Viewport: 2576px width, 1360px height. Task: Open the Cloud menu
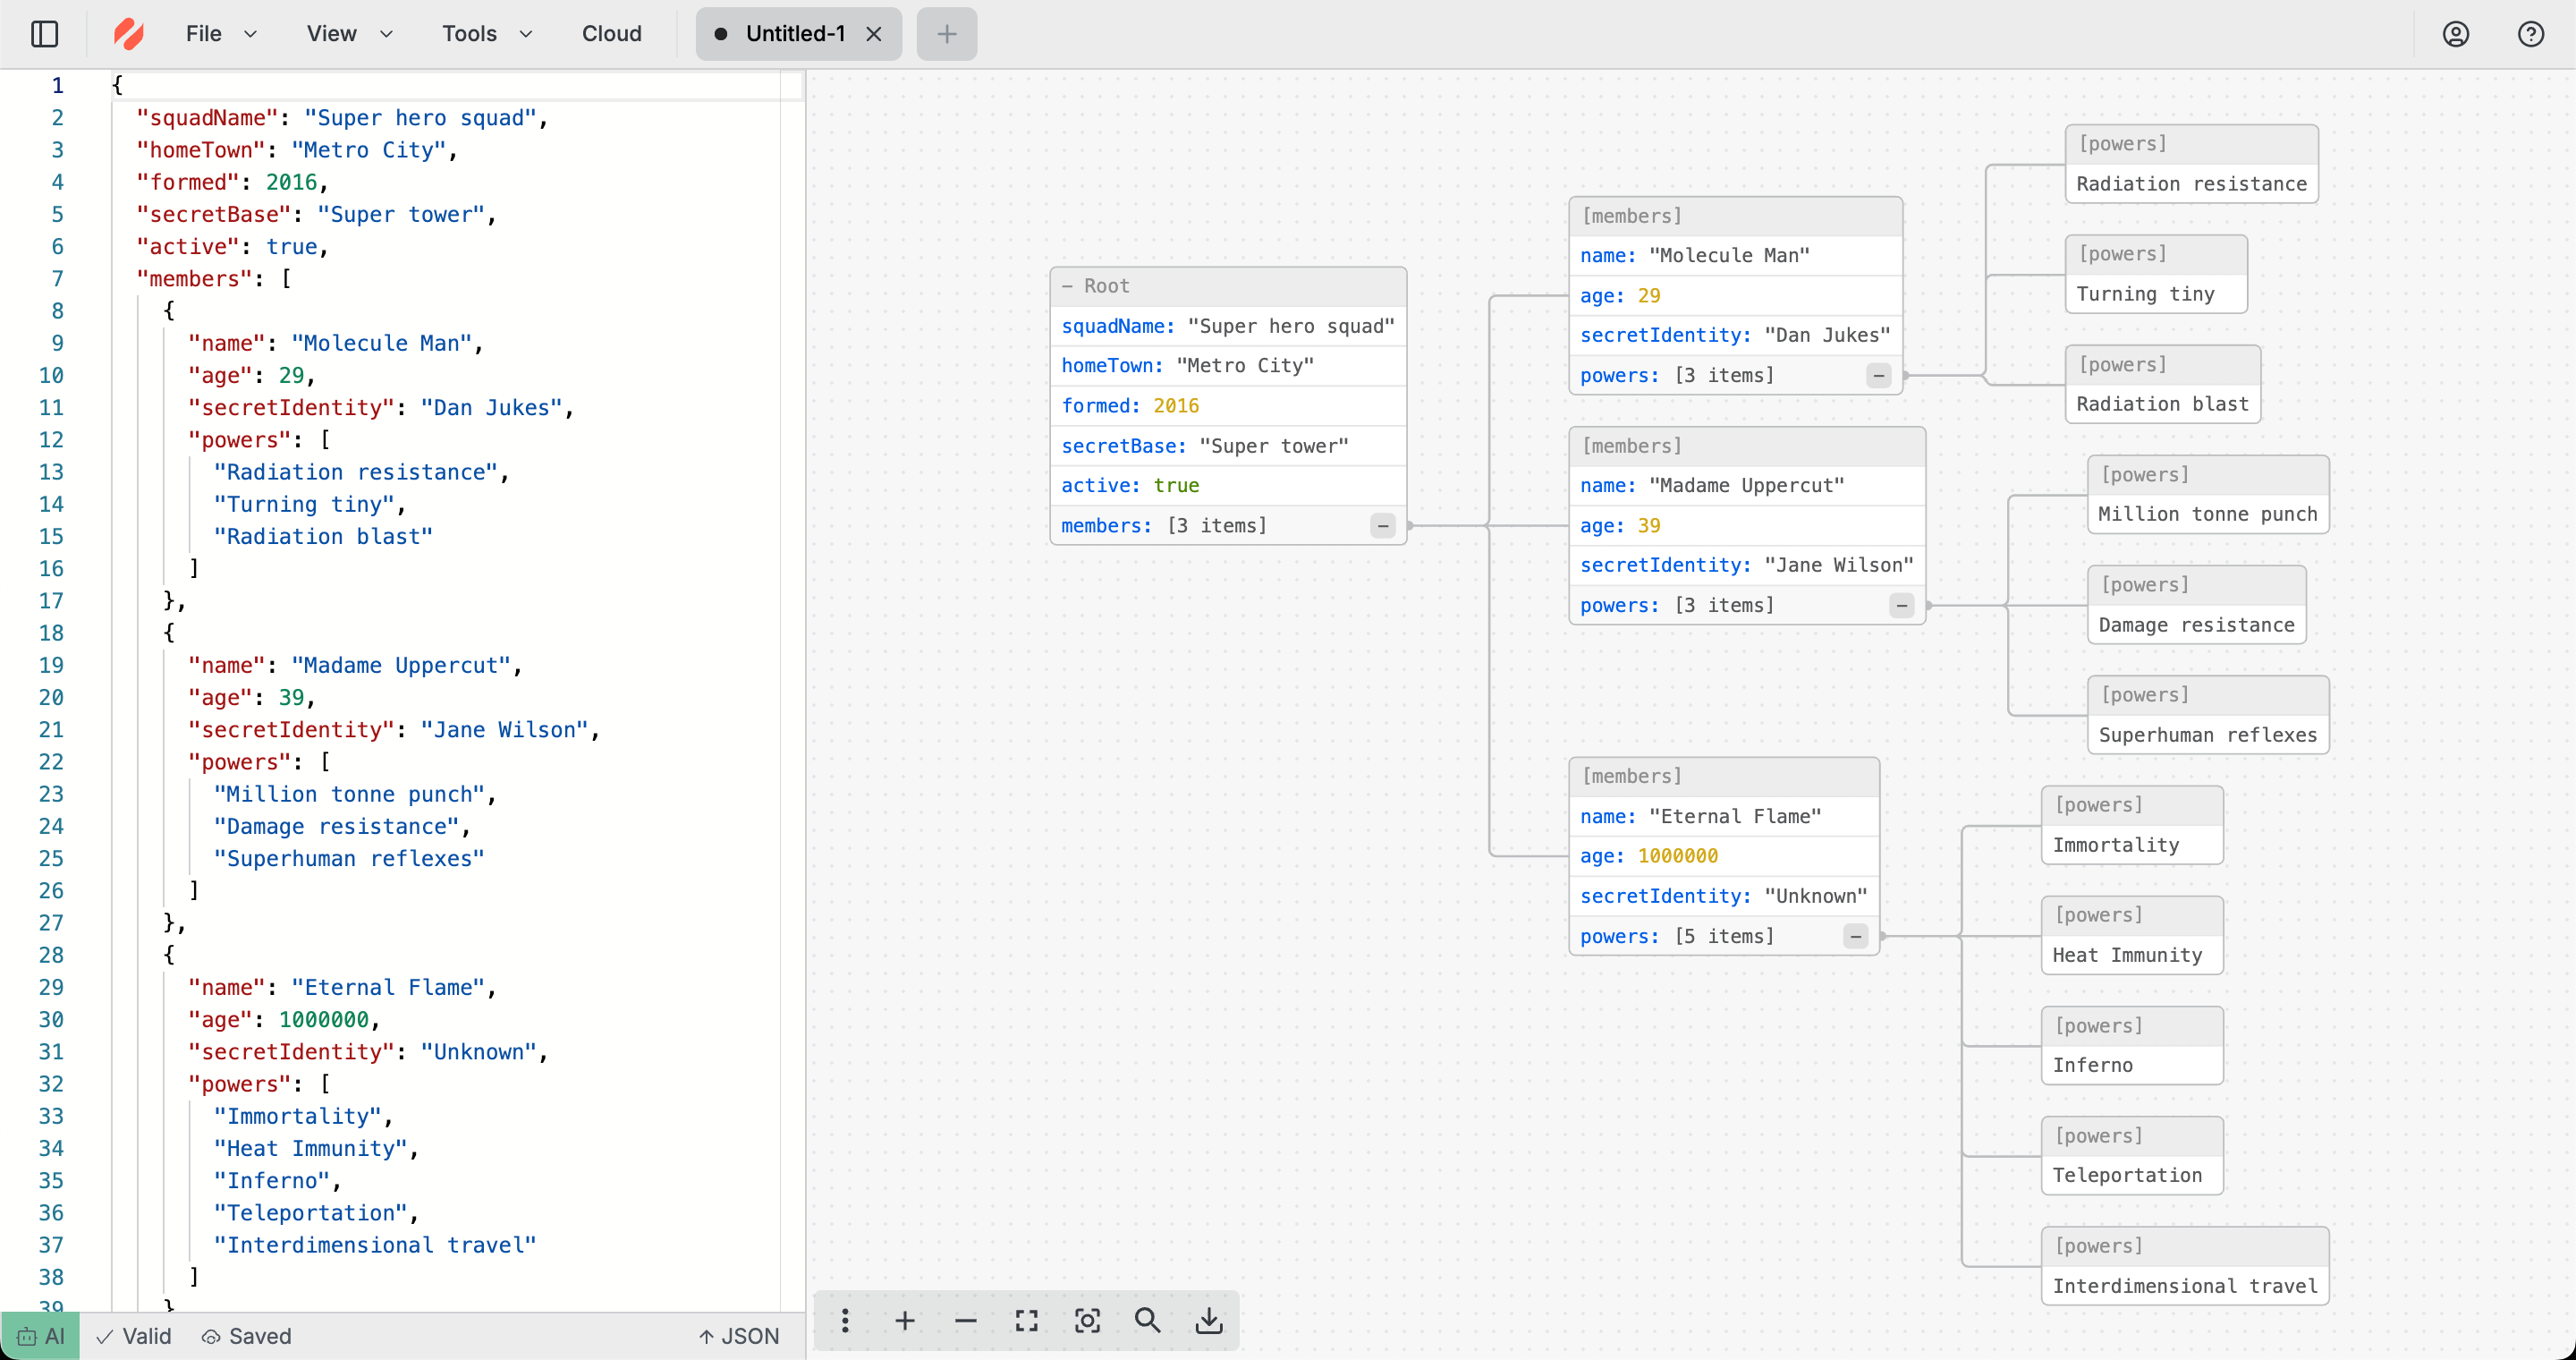[x=611, y=33]
